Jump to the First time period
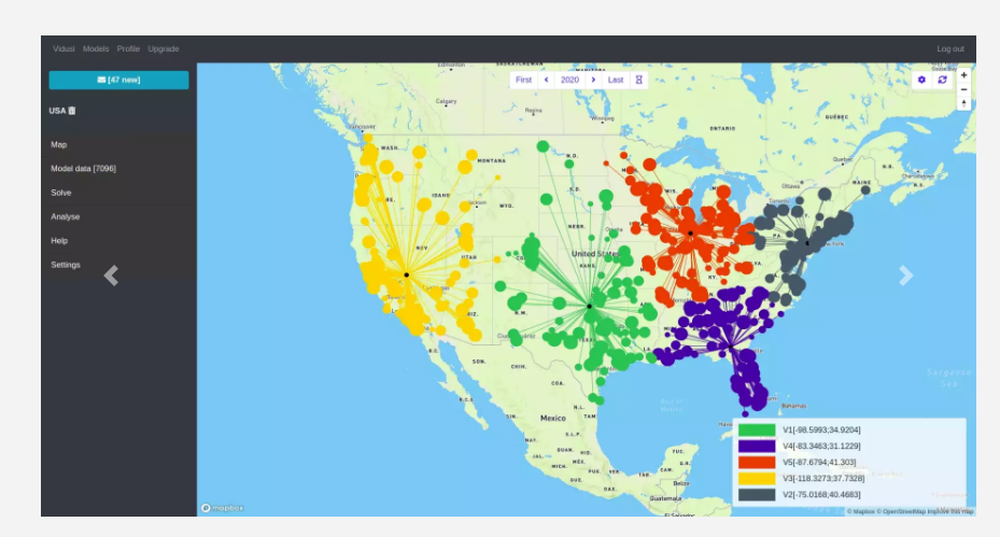The image size is (1000, 537). (524, 80)
